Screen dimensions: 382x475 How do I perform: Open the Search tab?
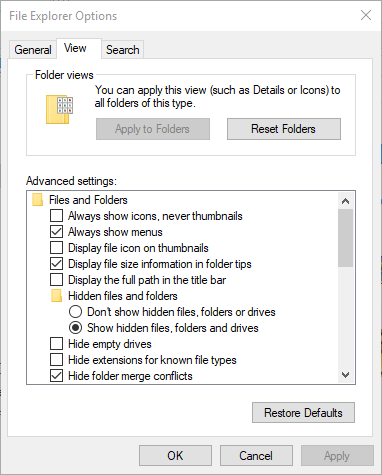tap(123, 50)
